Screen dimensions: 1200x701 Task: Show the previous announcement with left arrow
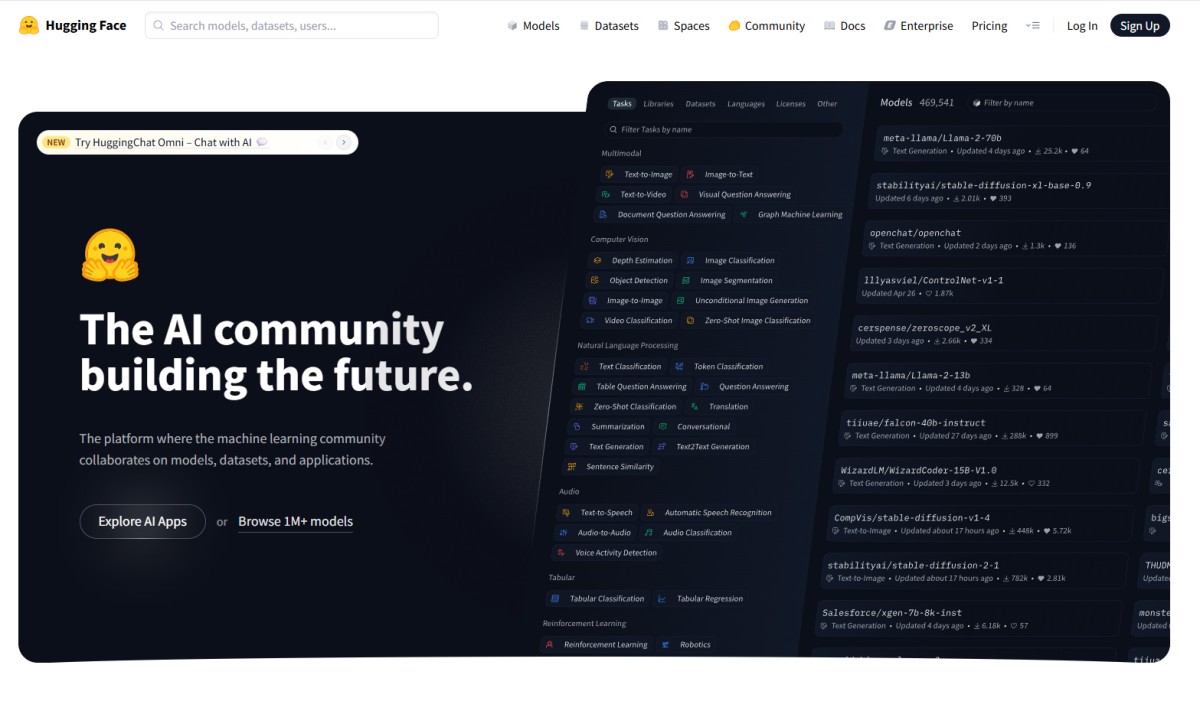pos(324,143)
